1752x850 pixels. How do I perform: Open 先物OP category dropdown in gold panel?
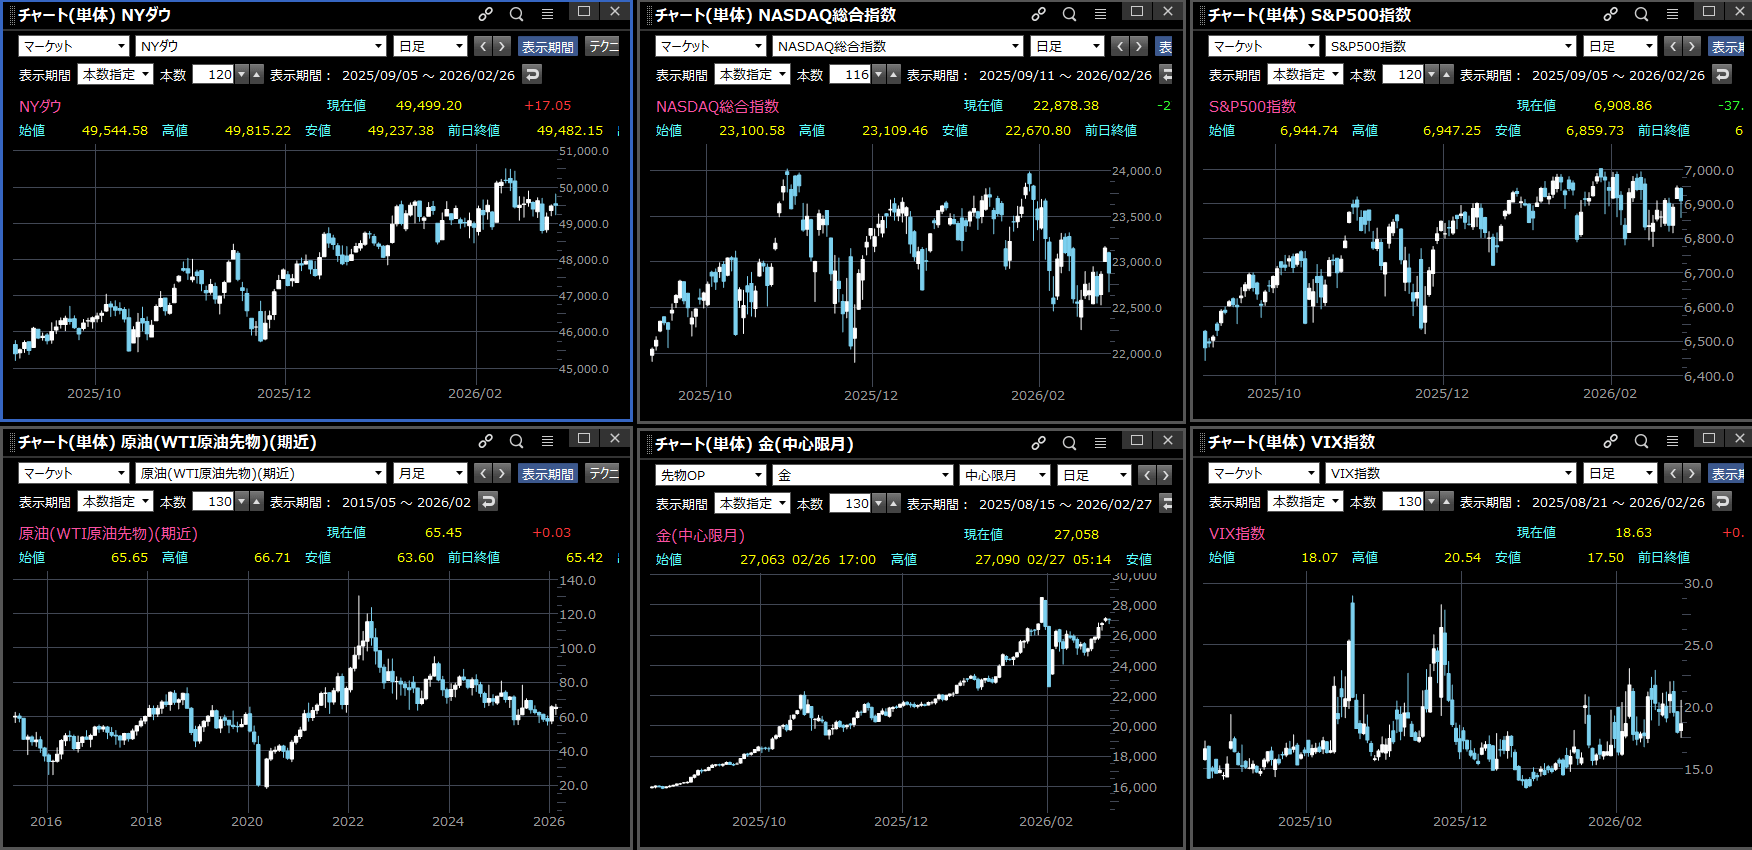710,475
